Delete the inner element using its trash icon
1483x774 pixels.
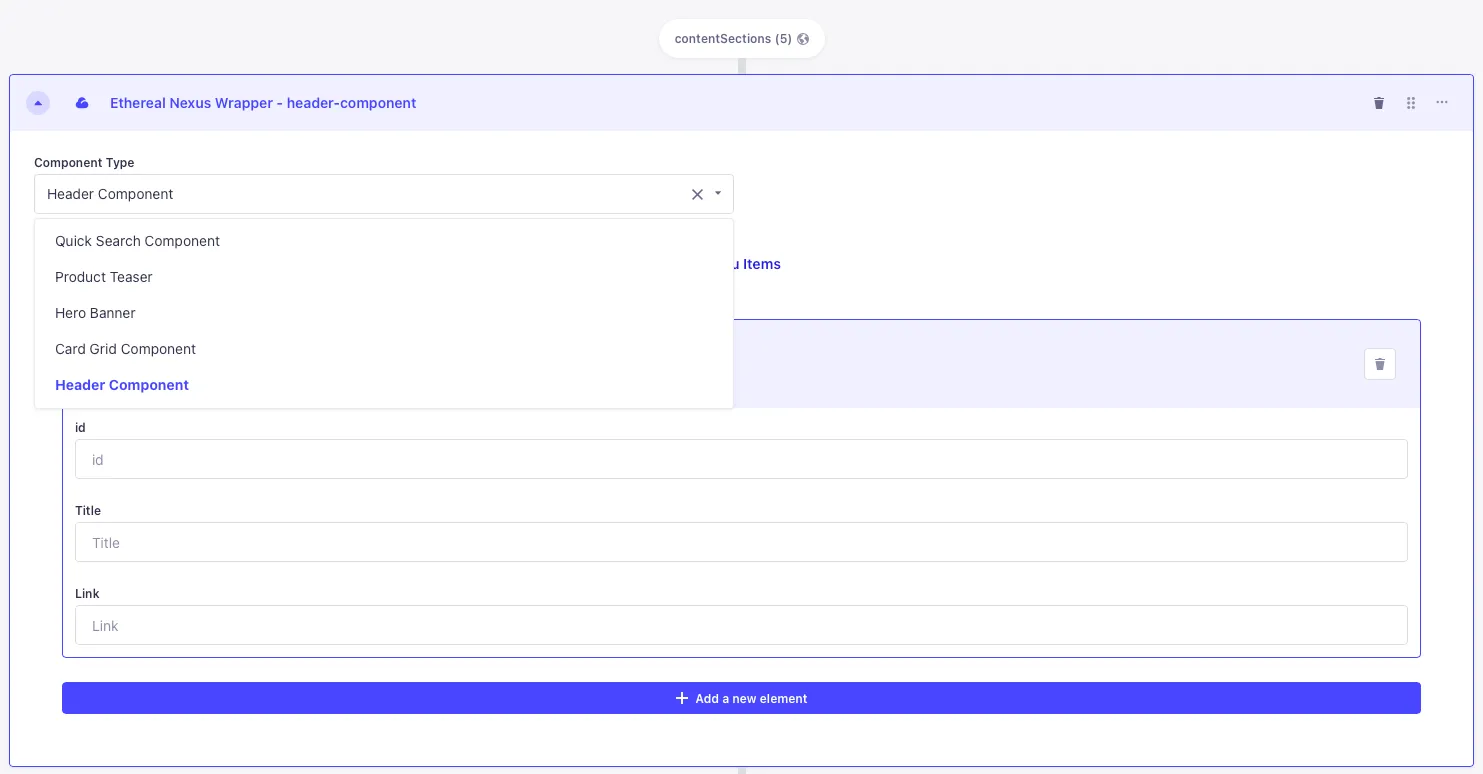pos(1380,364)
